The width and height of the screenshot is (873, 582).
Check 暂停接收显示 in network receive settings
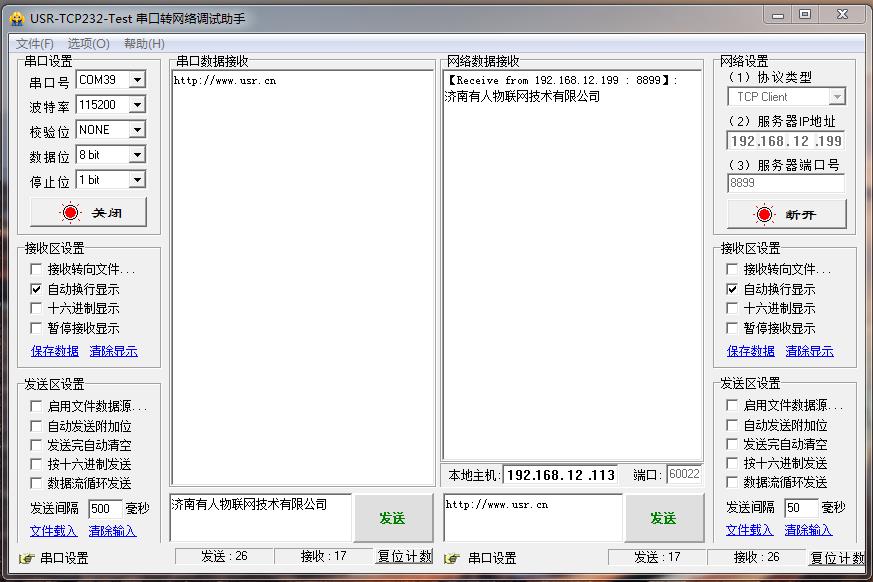[x=733, y=328]
